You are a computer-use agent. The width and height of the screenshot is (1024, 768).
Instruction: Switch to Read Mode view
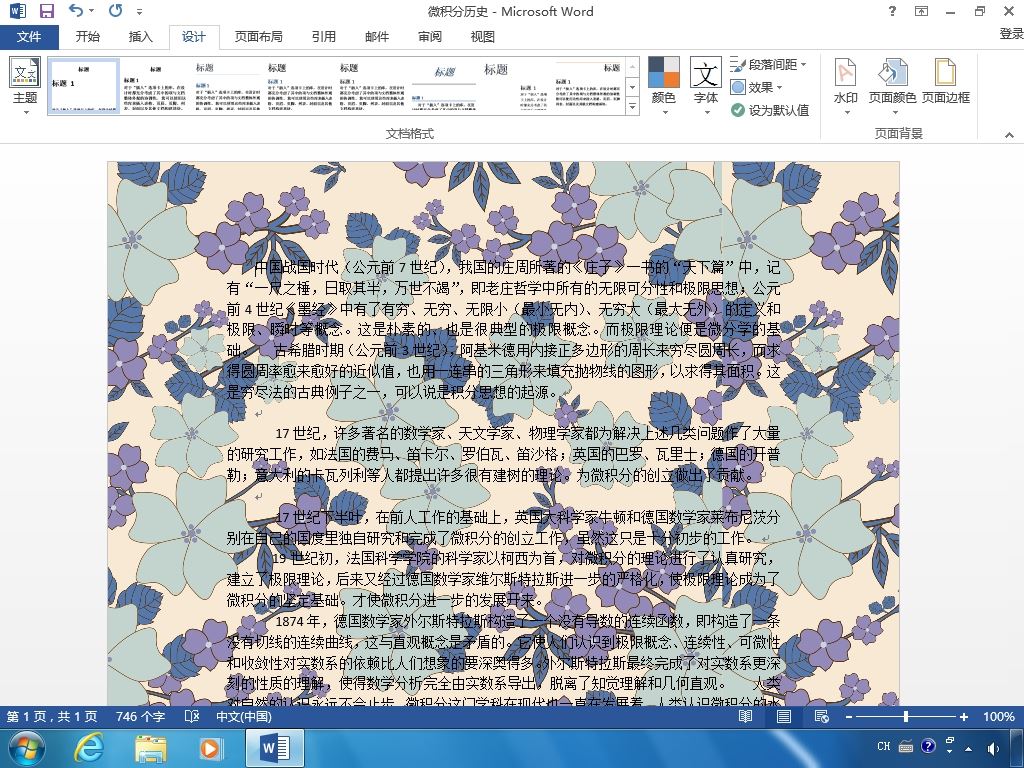coord(745,716)
